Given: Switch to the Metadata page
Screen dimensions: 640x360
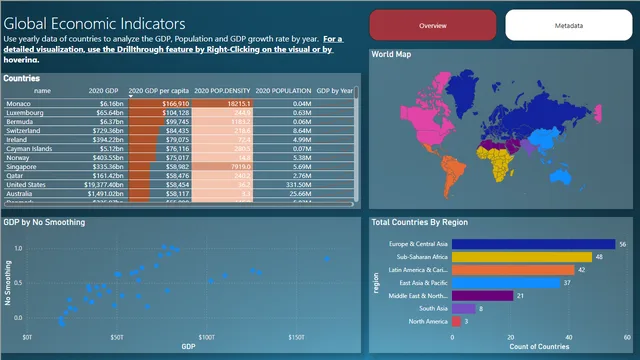Looking at the screenshot, I should (569, 25).
